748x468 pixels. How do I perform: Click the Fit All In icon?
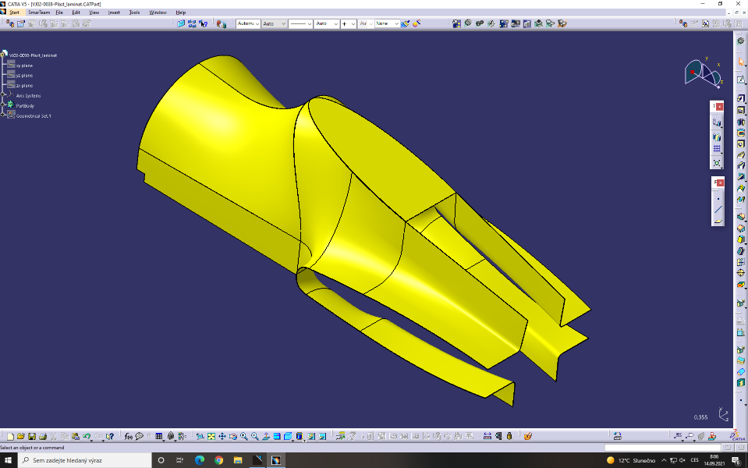211,437
